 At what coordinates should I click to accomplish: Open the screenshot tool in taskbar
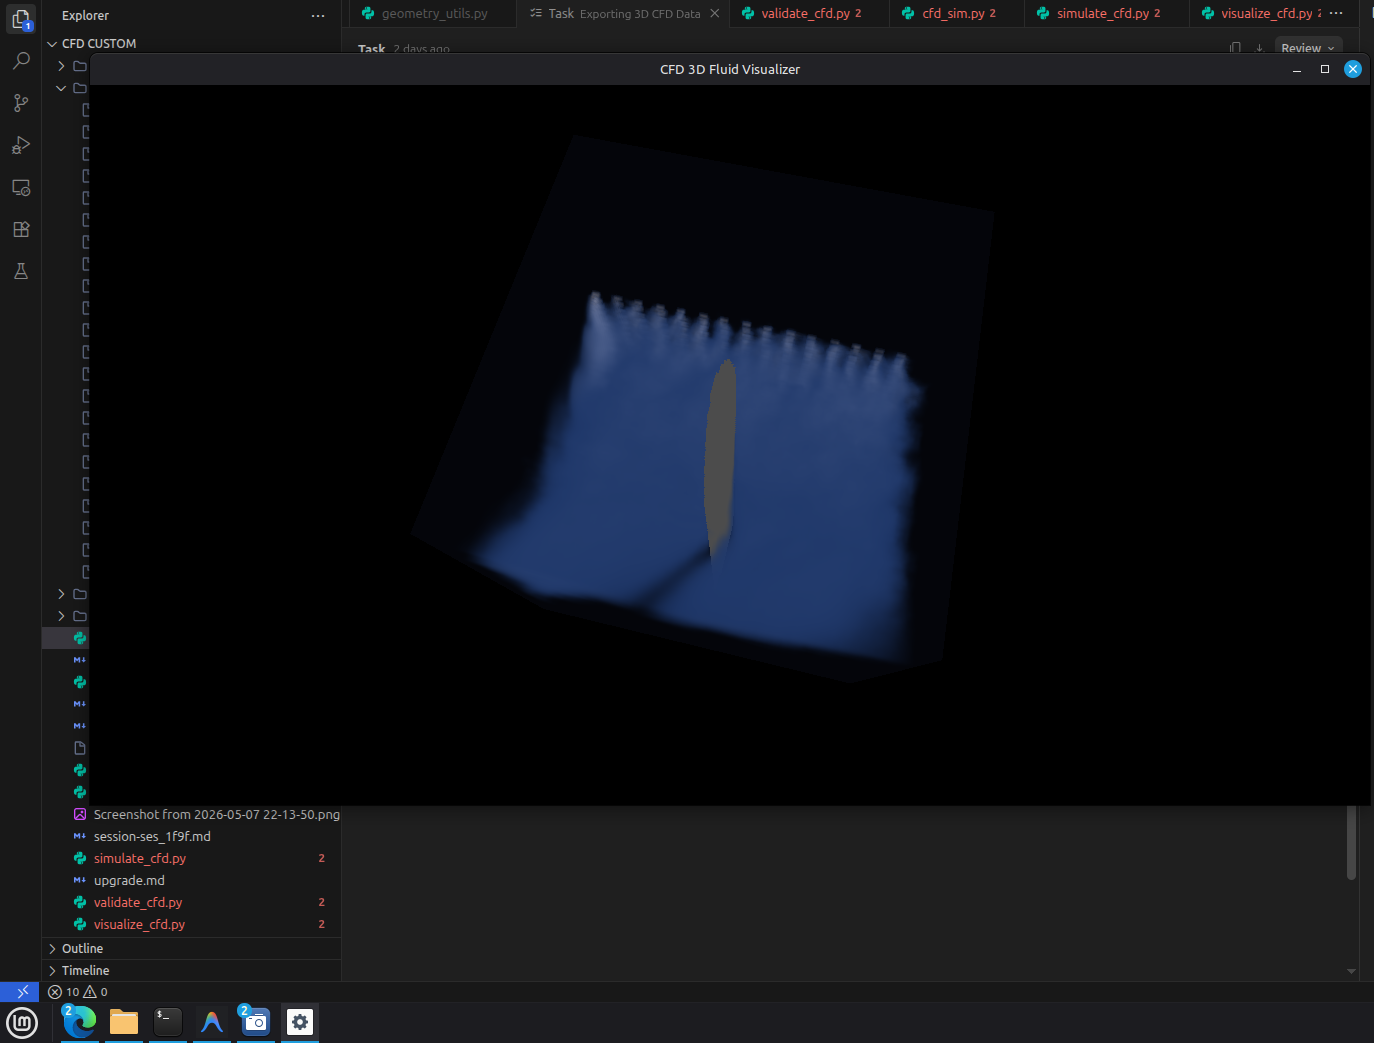tap(256, 1022)
